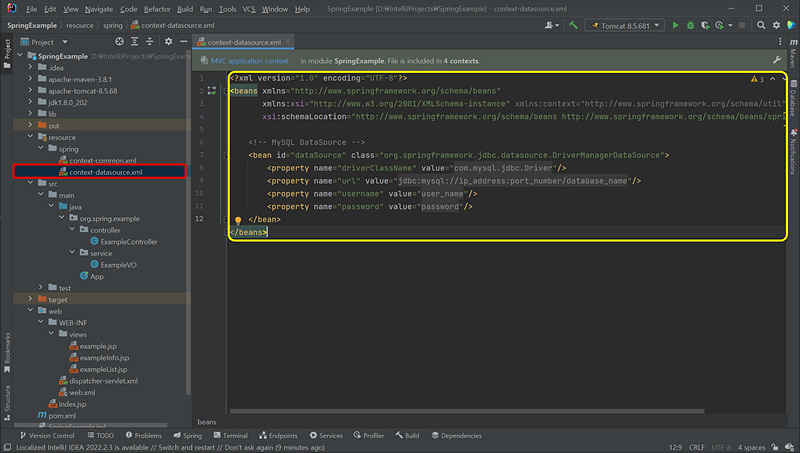Jump to next highlighted error arrow
This screenshot has width=800, height=453.
pyautogui.click(x=784, y=79)
